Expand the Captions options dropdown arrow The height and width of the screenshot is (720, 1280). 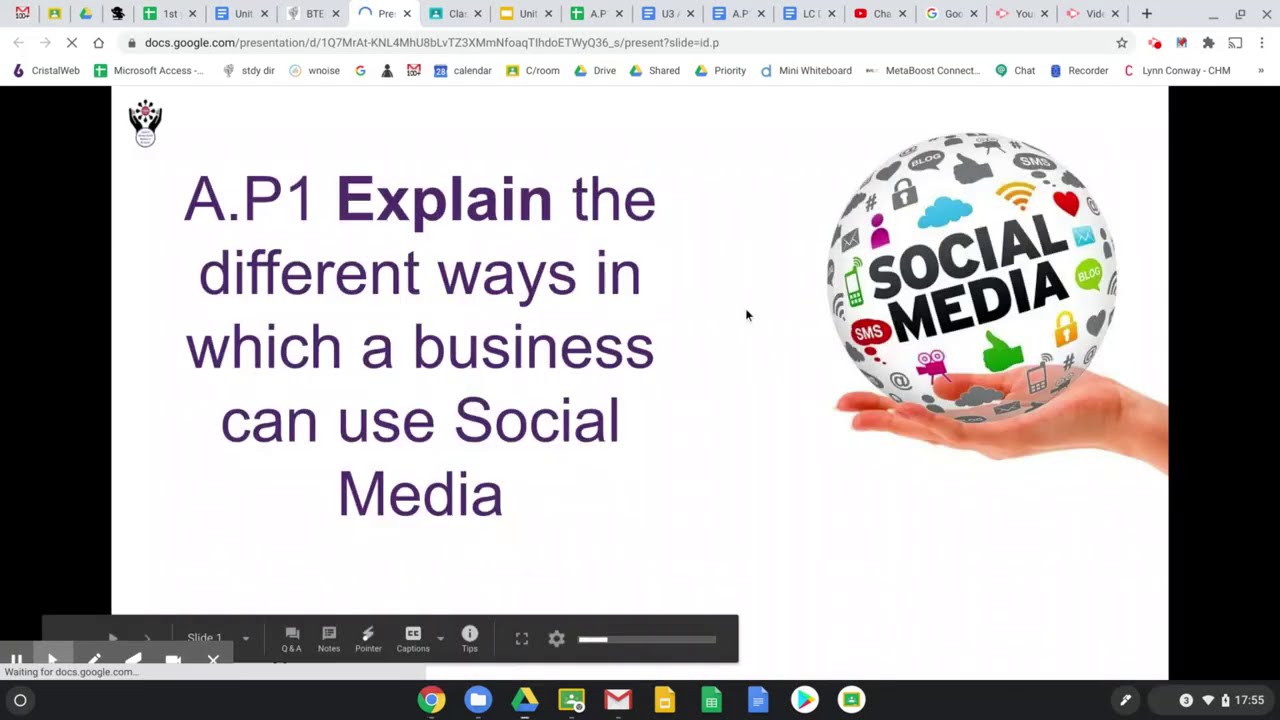(x=440, y=638)
